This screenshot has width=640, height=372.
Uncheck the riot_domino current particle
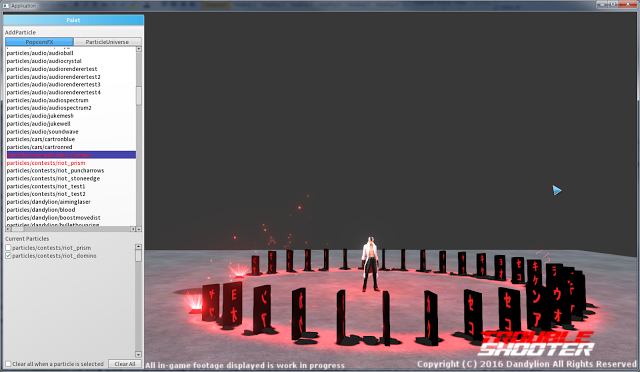(x=8, y=256)
